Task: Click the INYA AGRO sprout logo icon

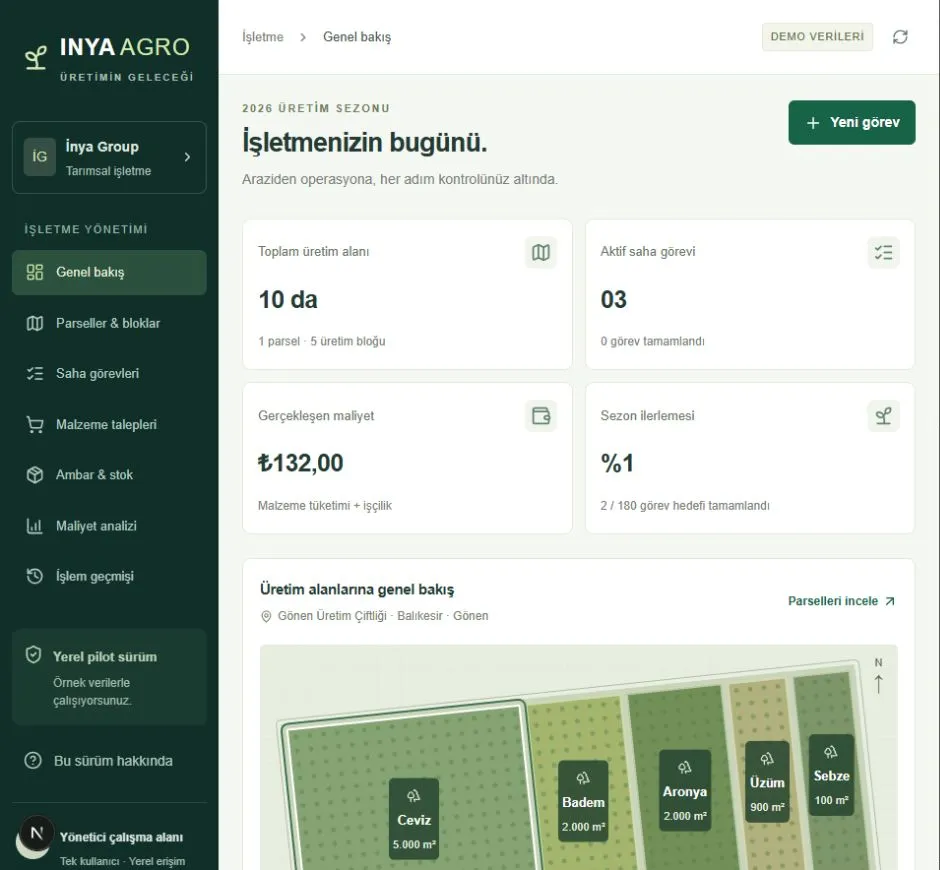Action: [x=36, y=58]
